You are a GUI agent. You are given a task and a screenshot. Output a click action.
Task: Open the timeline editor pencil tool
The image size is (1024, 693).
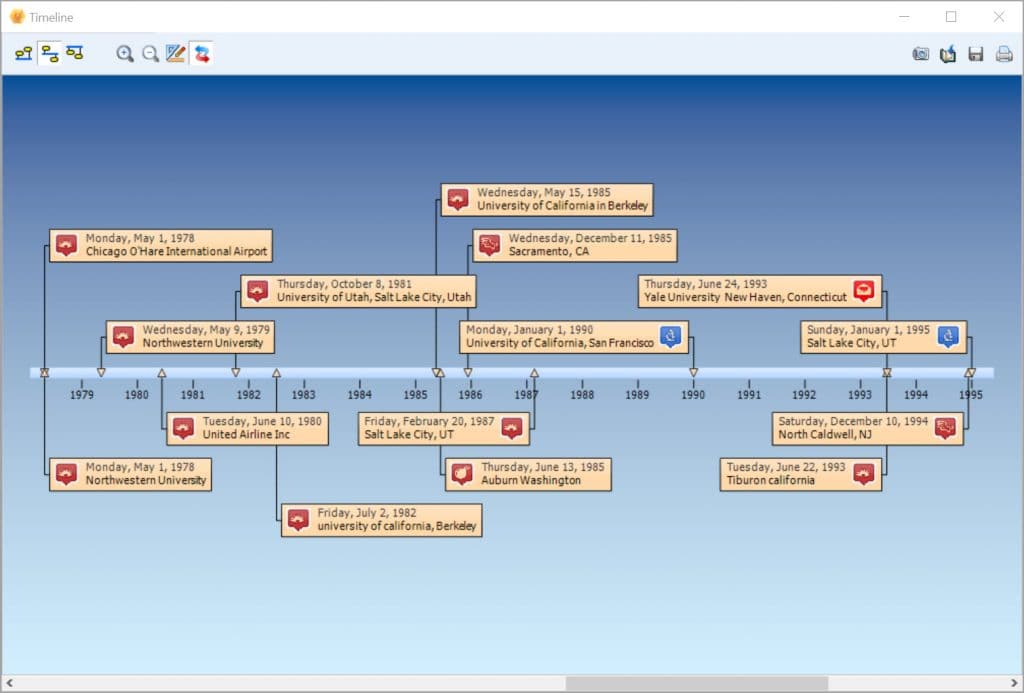[x=174, y=53]
